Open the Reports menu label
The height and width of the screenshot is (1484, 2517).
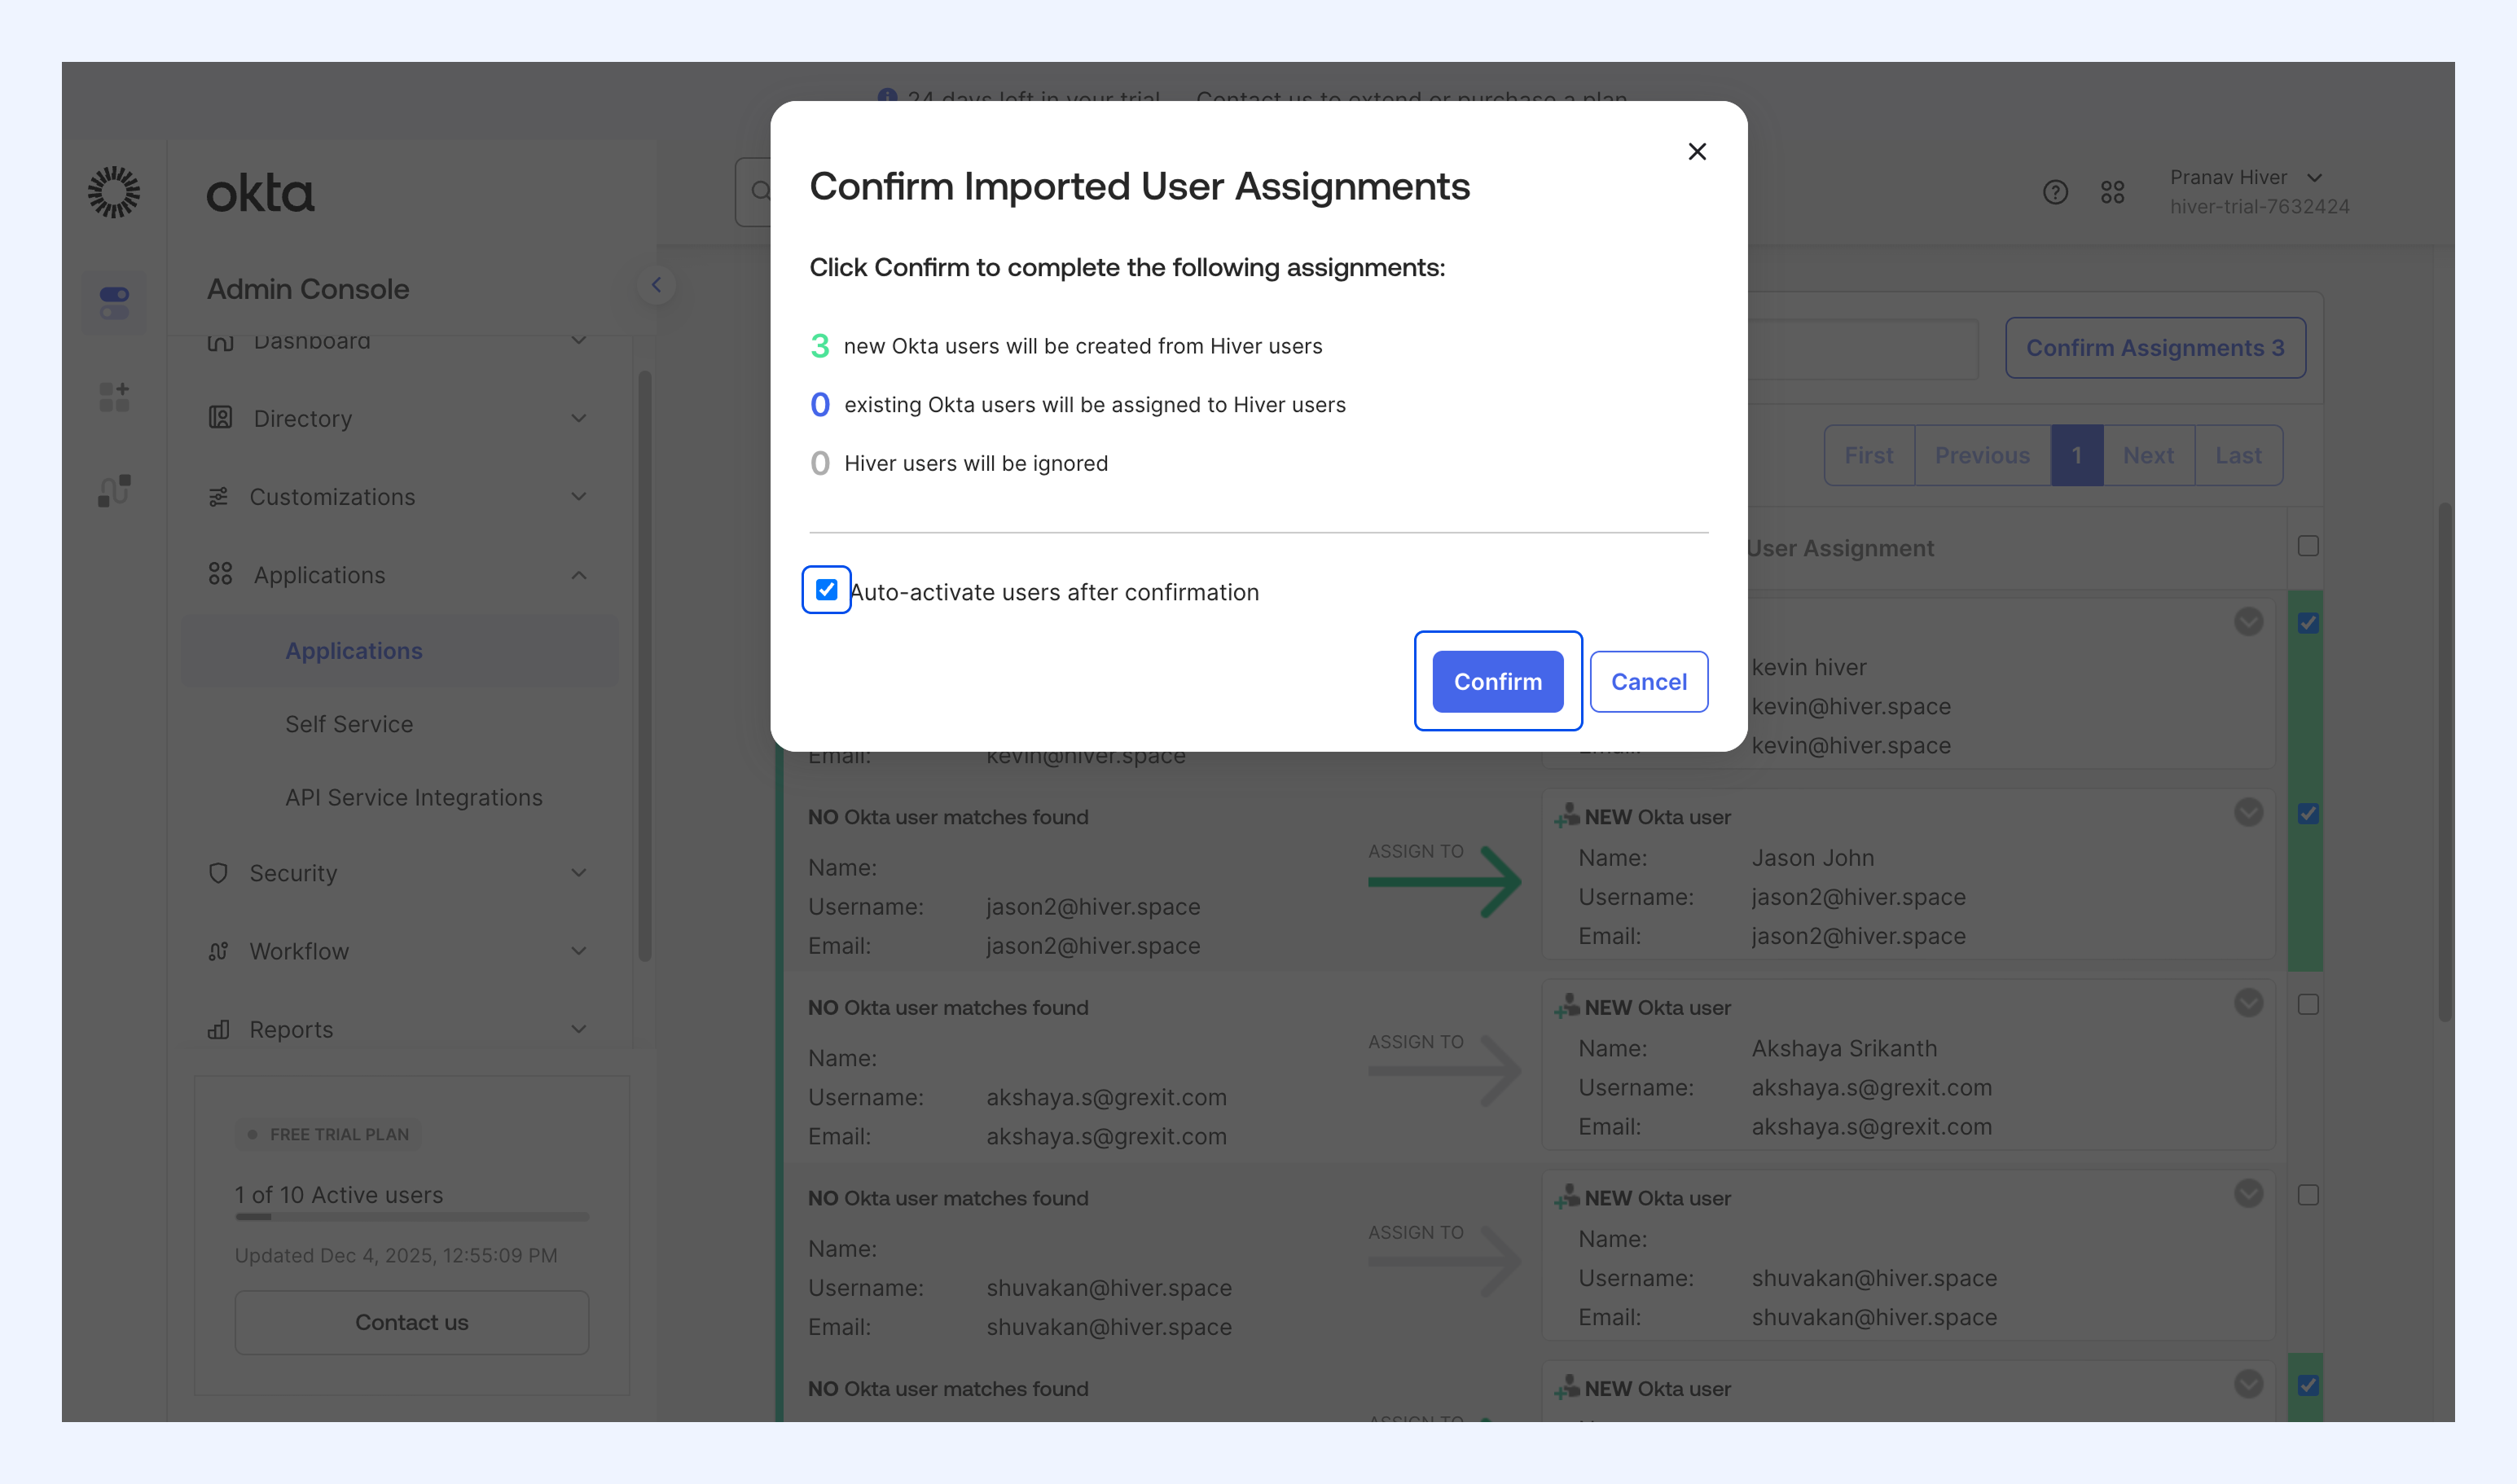point(291,1029)
